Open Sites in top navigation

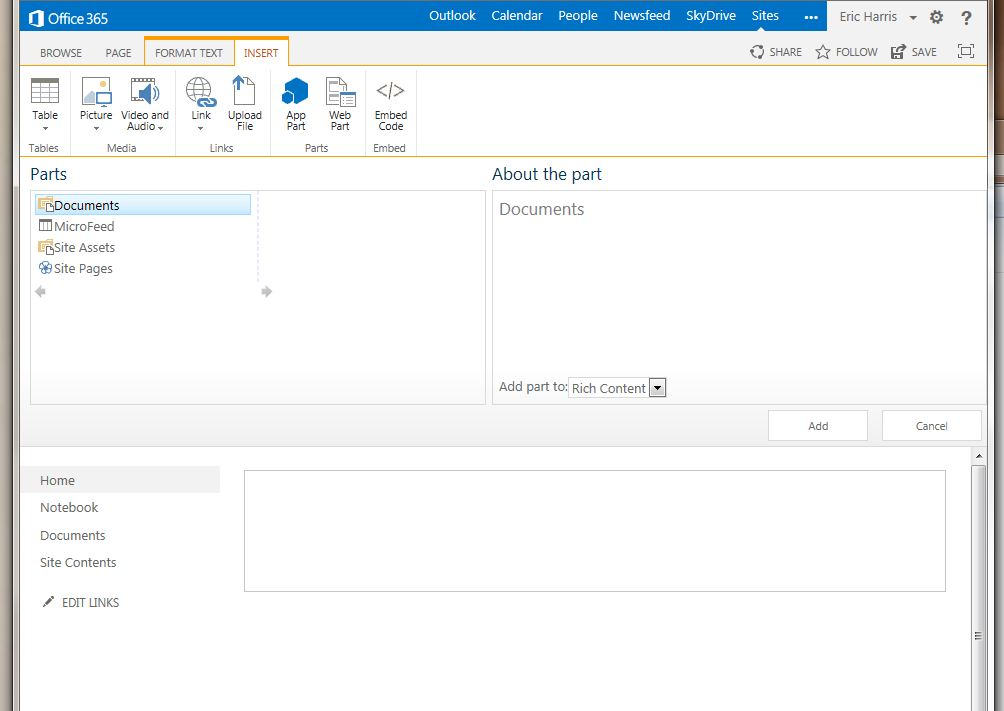click(x=765, y=16)
